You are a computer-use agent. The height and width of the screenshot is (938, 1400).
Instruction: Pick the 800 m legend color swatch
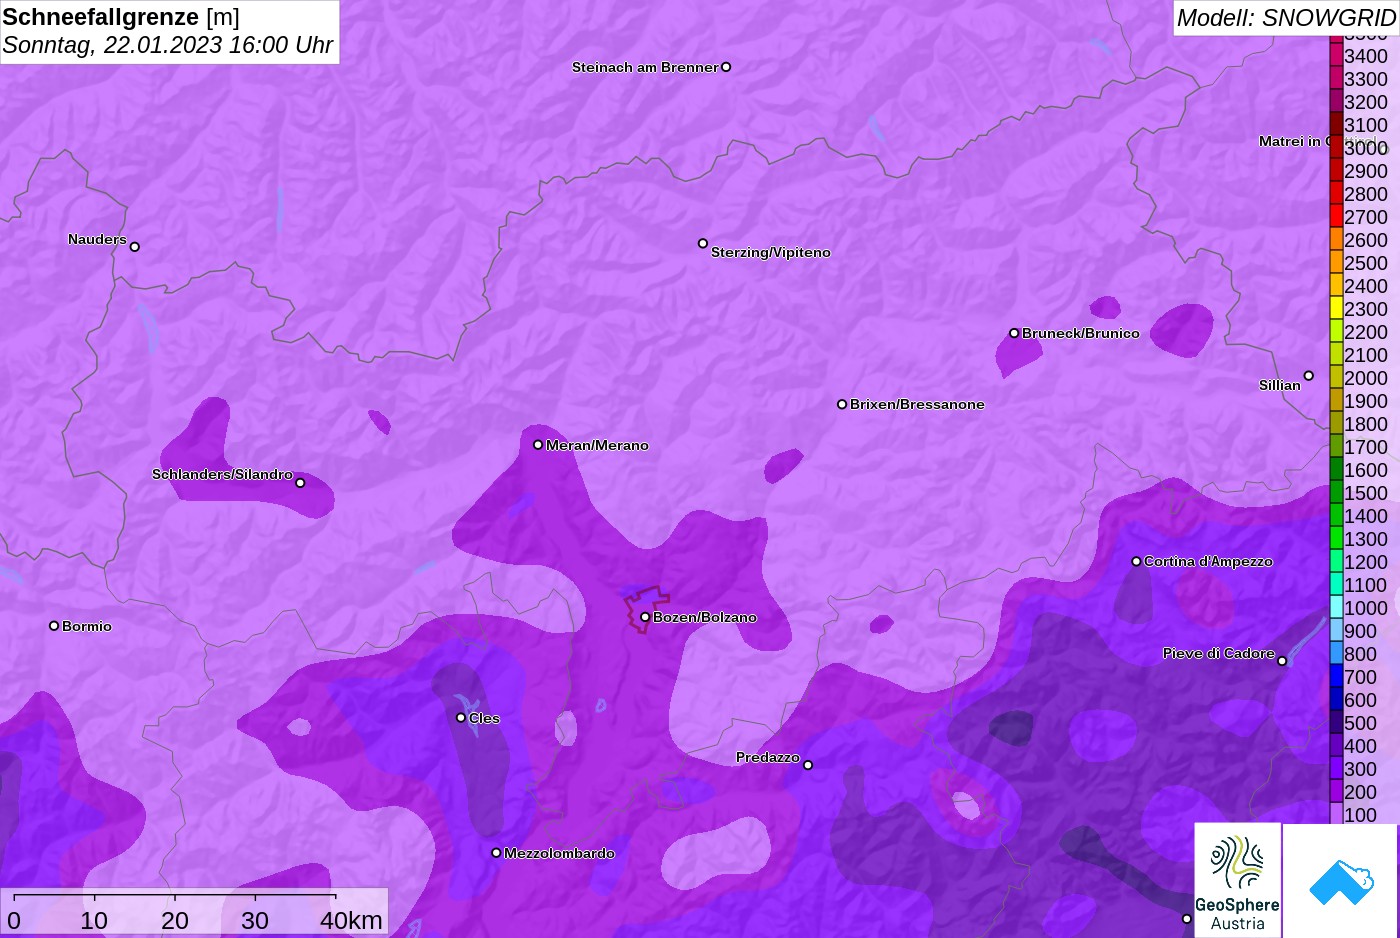1336,654
